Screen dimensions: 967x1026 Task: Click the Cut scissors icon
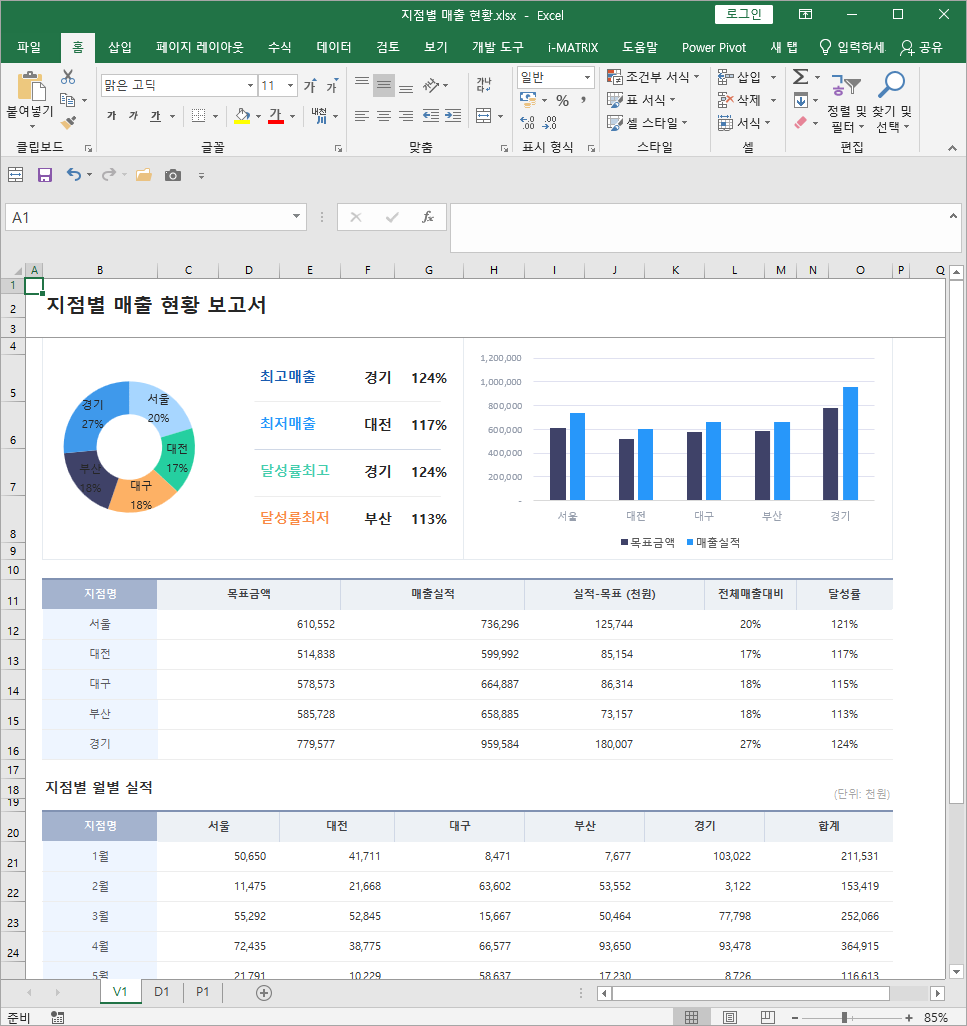pyautogui.click(x=68, y=77)
